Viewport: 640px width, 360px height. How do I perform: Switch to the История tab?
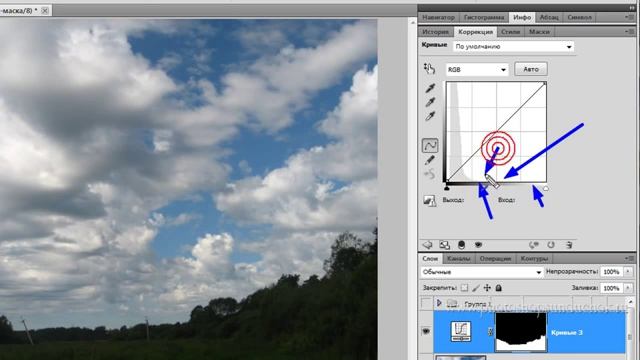click(435, 31)
